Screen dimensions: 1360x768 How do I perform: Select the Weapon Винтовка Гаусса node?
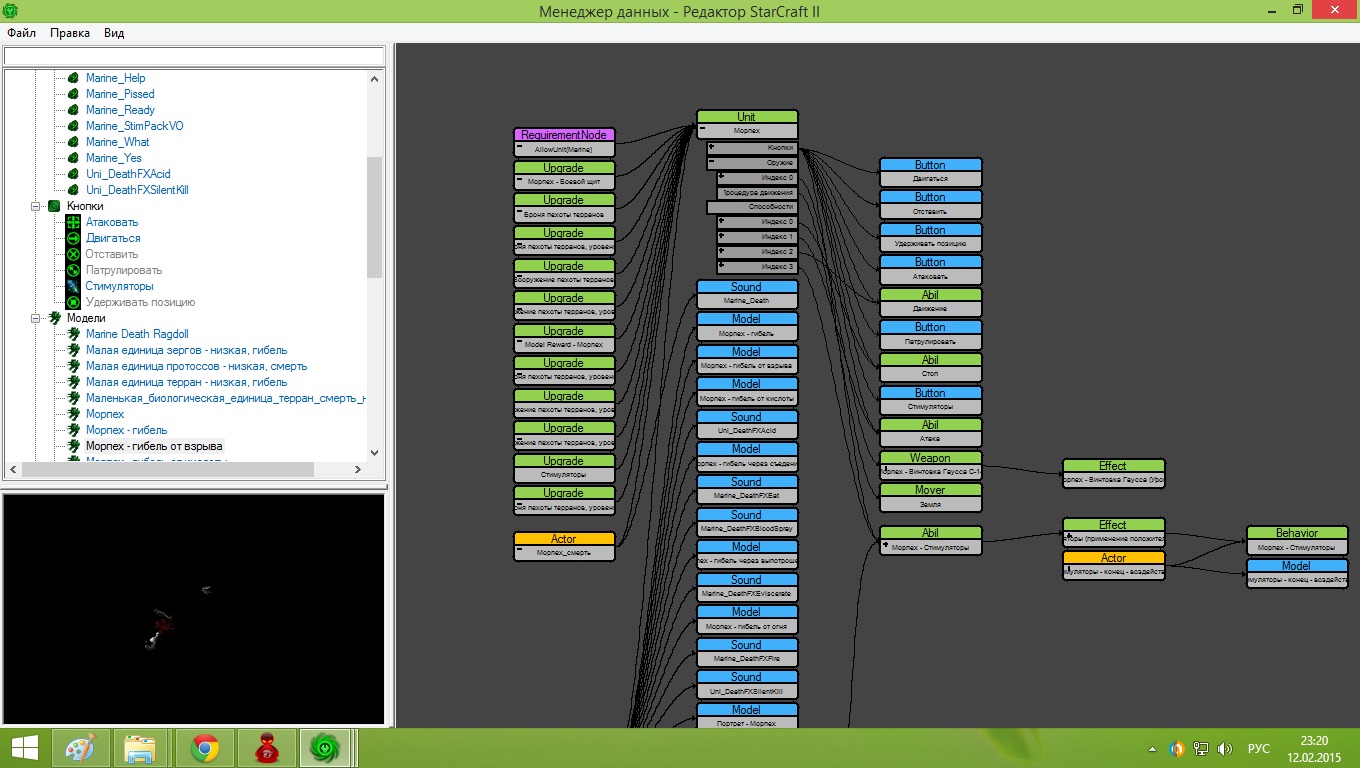930,465
